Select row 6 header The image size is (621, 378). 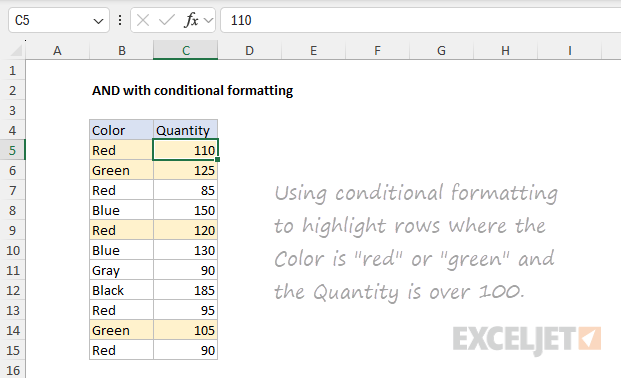(x=13, y=170)
